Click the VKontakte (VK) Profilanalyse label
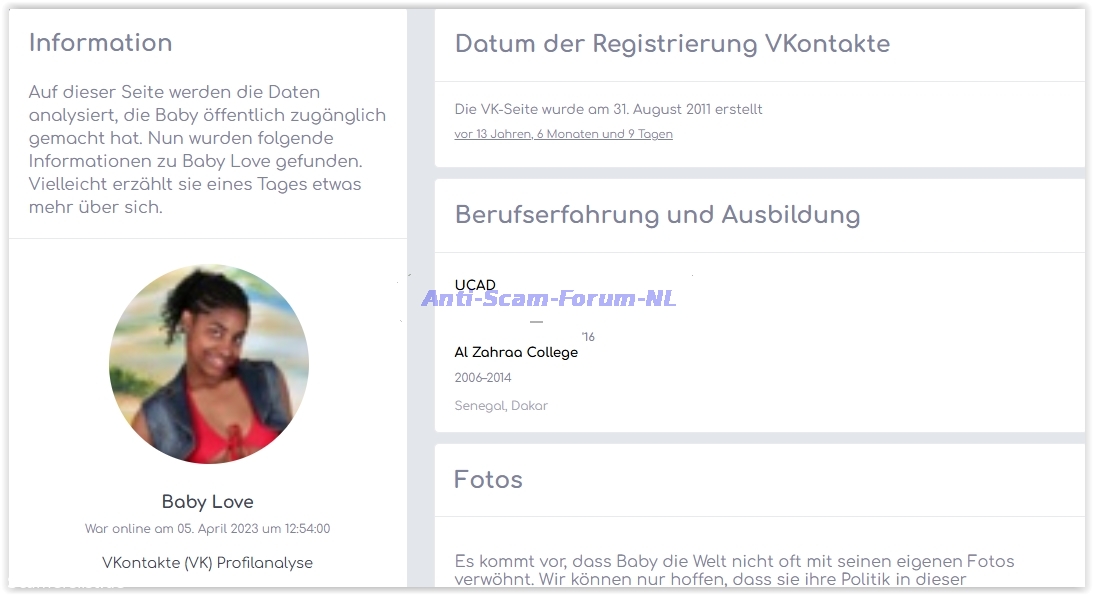The height and width of the screenshot is (595, 1093). [x=207, y=563]
